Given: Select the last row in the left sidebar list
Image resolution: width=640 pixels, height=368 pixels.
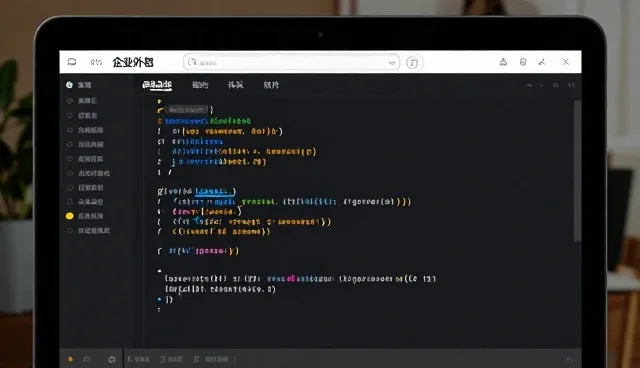Looking at the screenshot, I should pyautogui.click(x=88, y=231).
